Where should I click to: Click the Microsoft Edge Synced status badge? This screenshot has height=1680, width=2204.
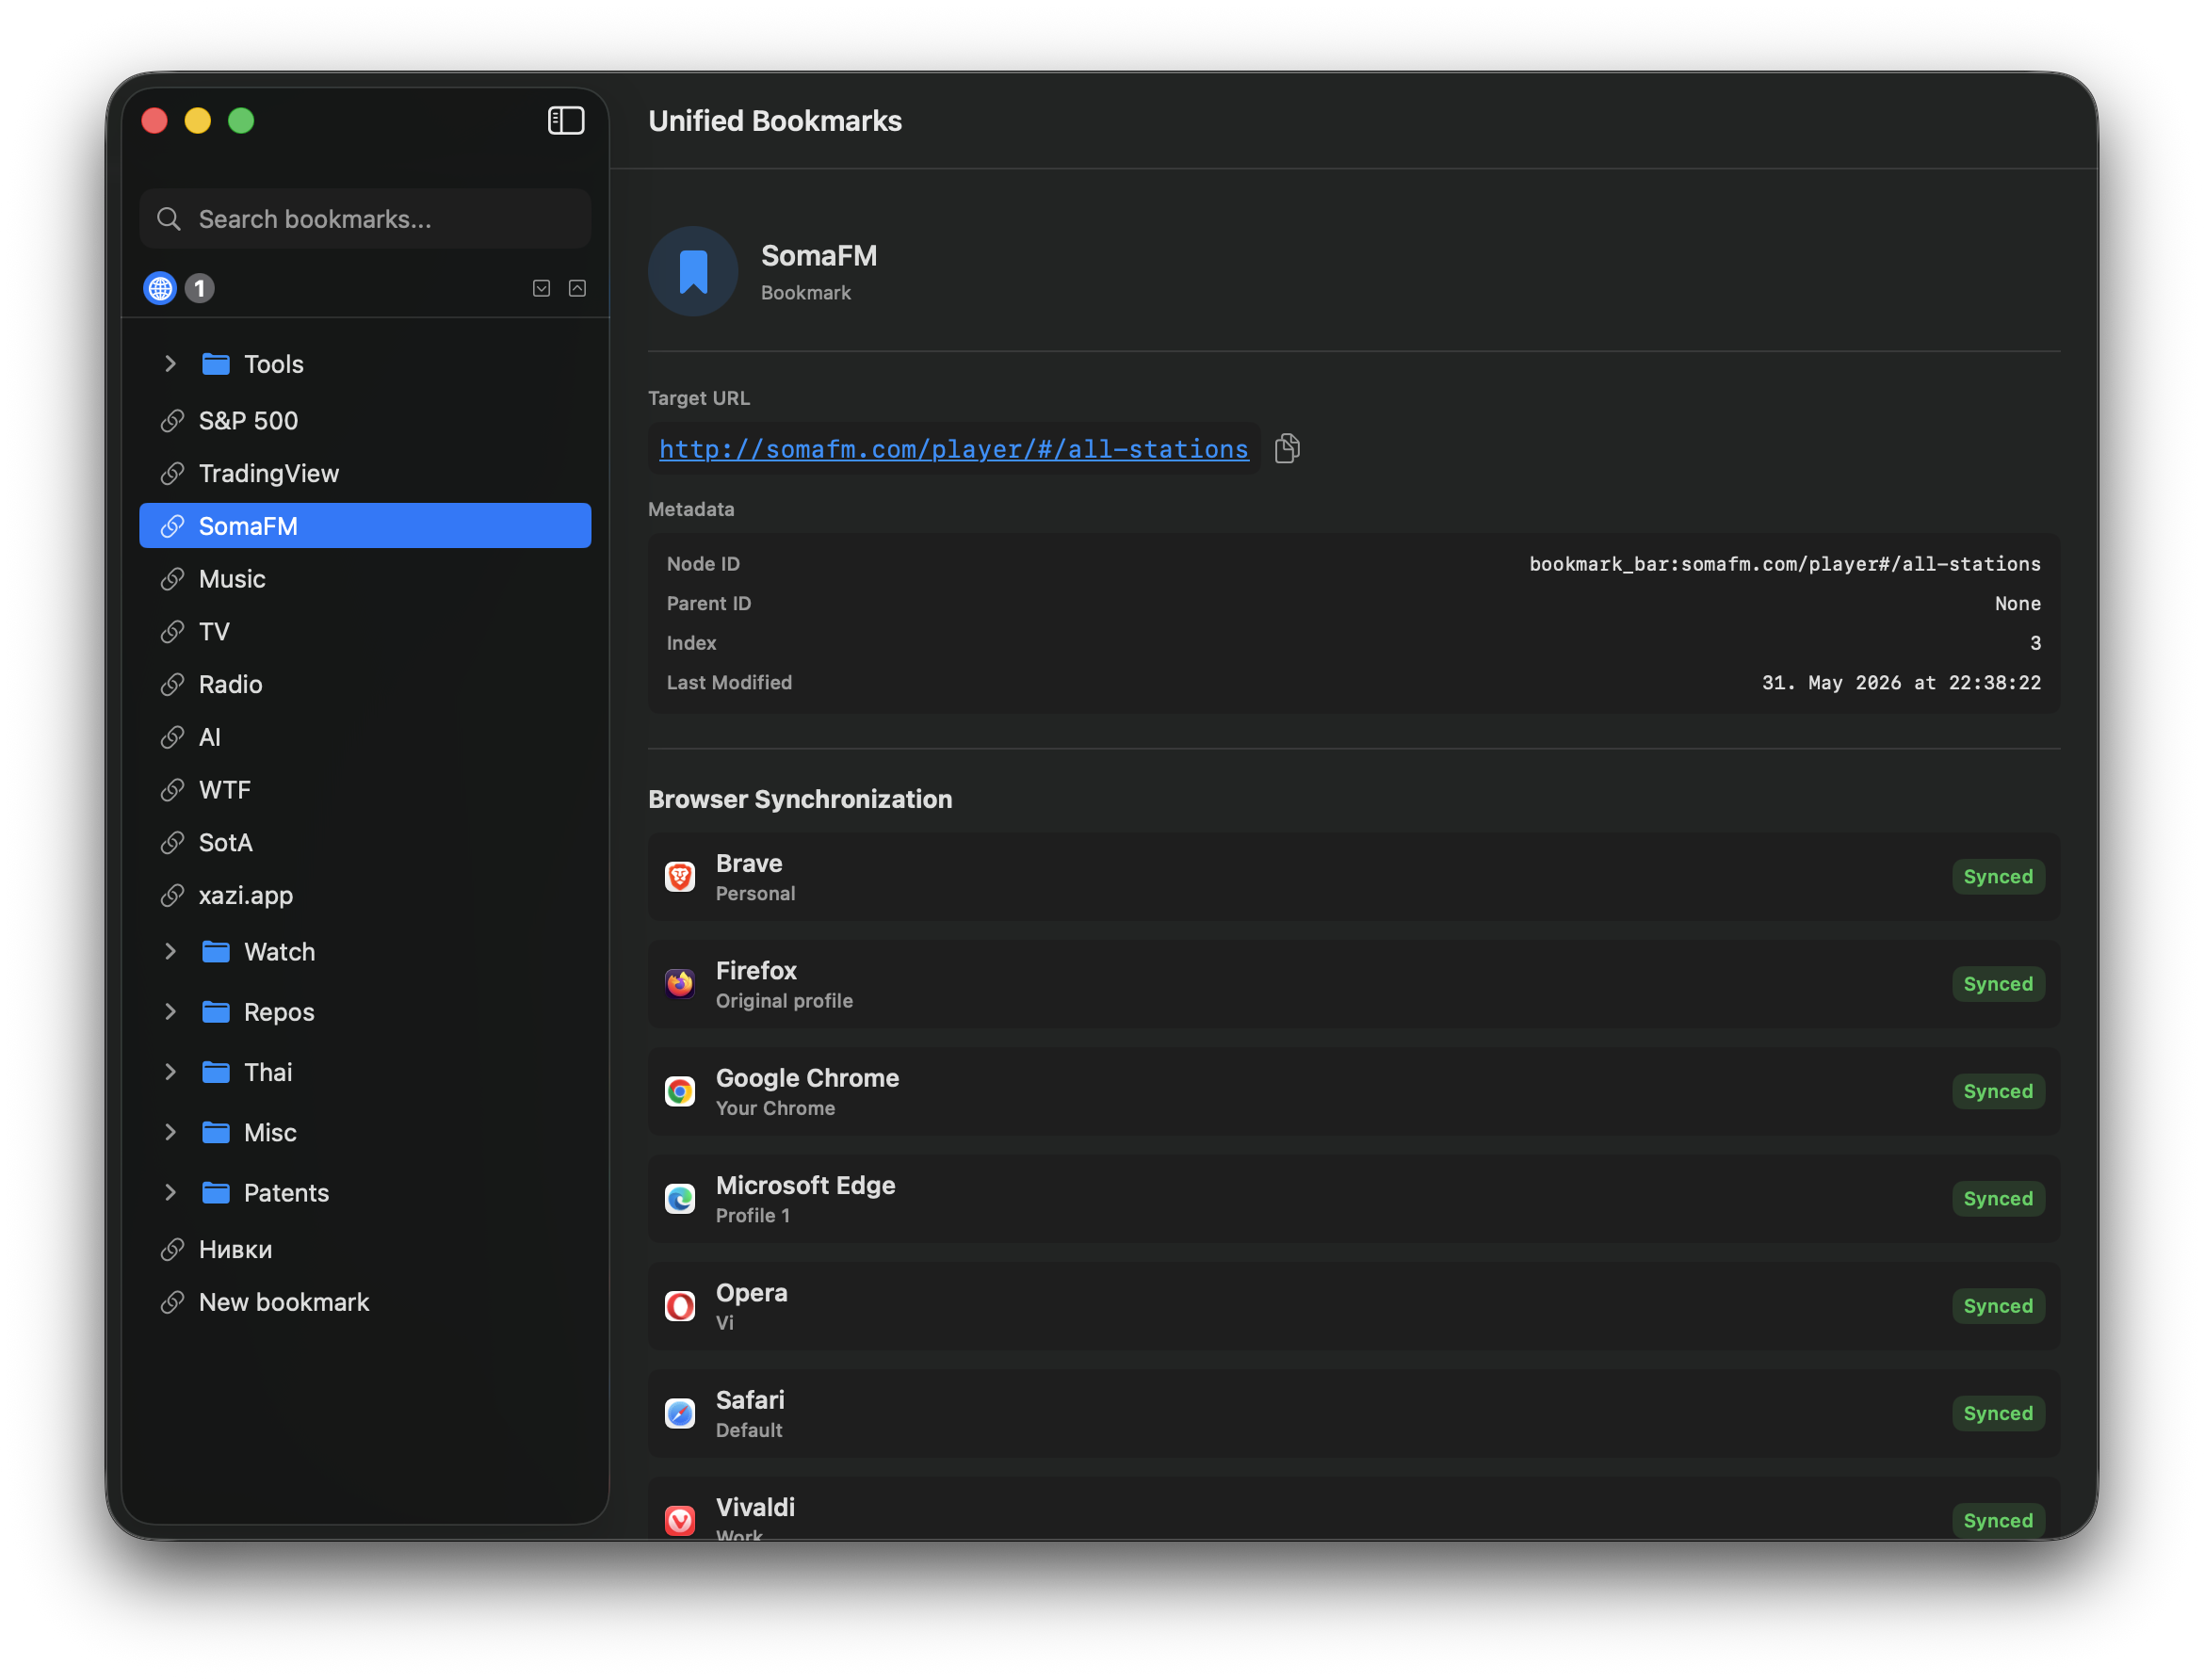coord(1998,1199)
